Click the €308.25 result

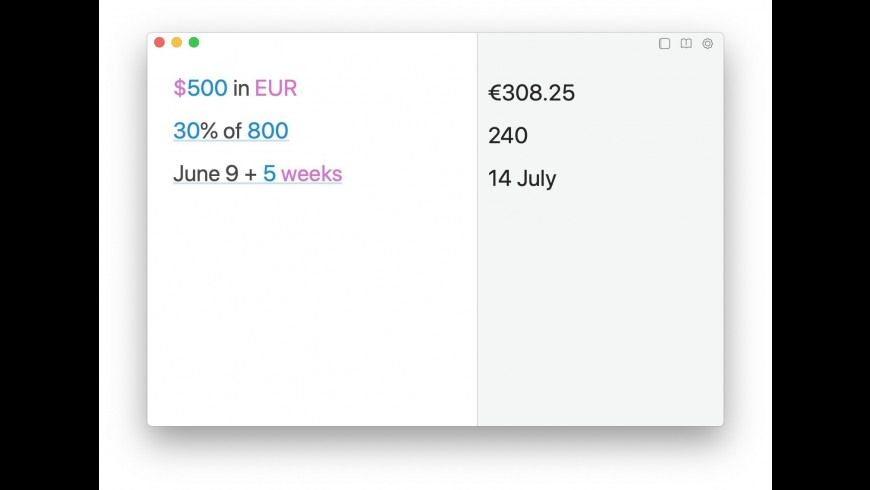(531, 93)
